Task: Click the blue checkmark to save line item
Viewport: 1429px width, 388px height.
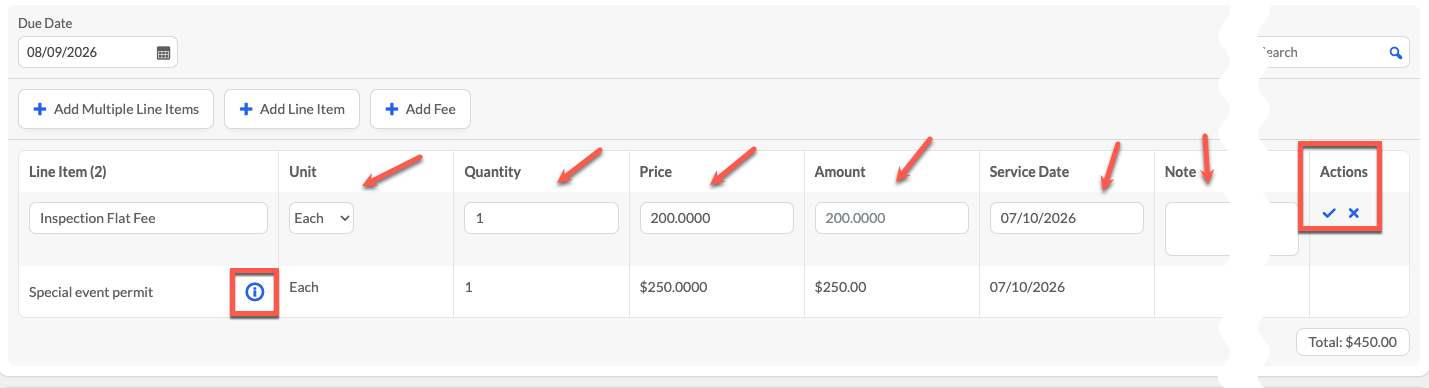Action: (1329, 213)
